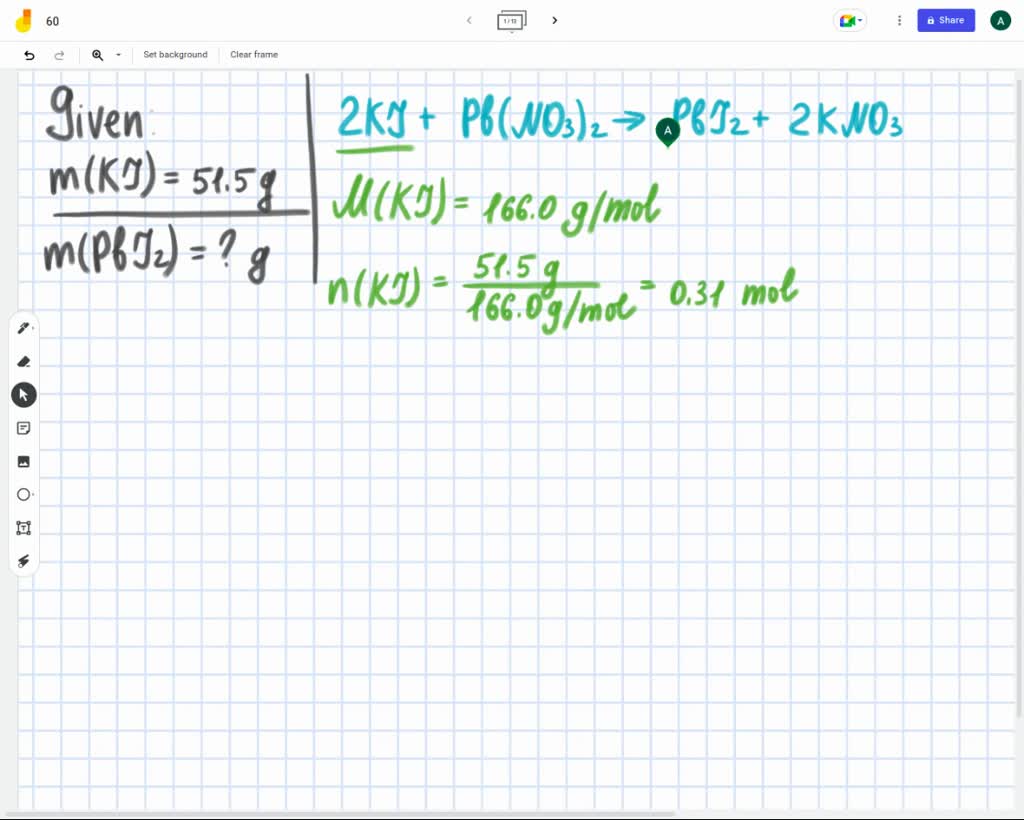1024x820 pixels.
Task: Add a text box
Action: pos(23,527)
